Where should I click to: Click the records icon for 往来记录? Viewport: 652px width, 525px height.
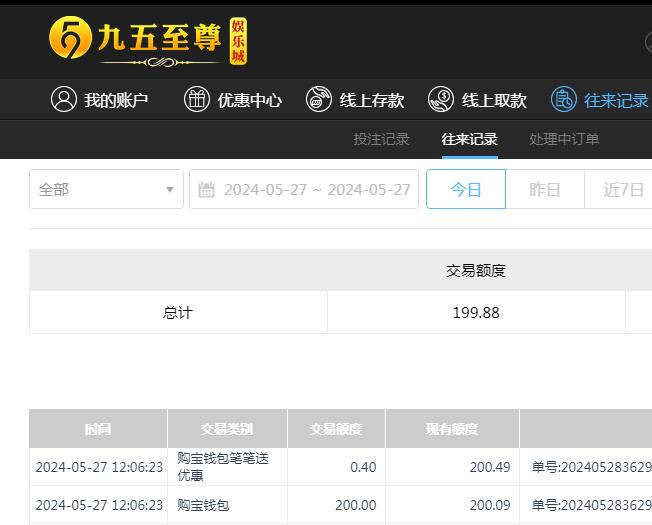(563, 99)
